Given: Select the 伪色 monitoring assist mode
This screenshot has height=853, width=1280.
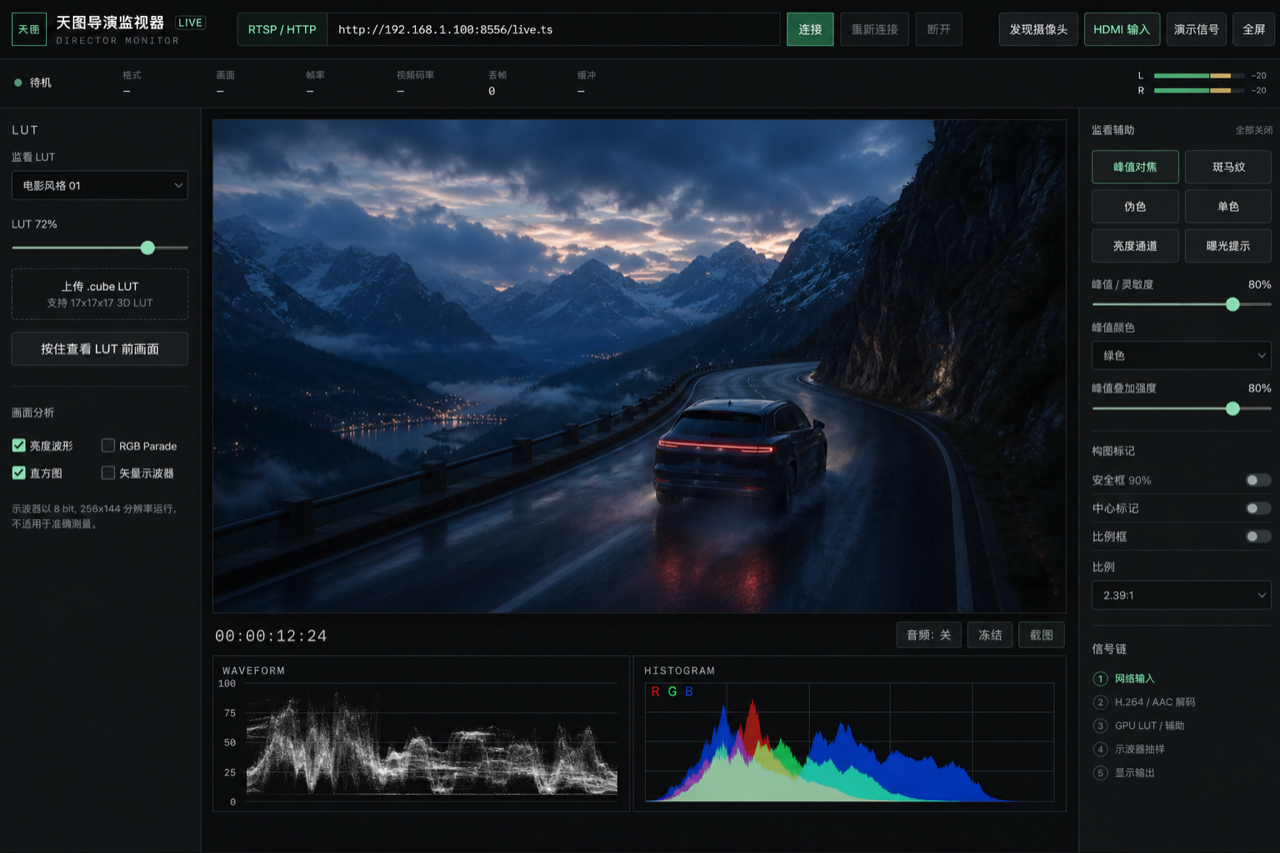Looking at the screenshot, I should pyautogui.click(x=1135, y=206).
